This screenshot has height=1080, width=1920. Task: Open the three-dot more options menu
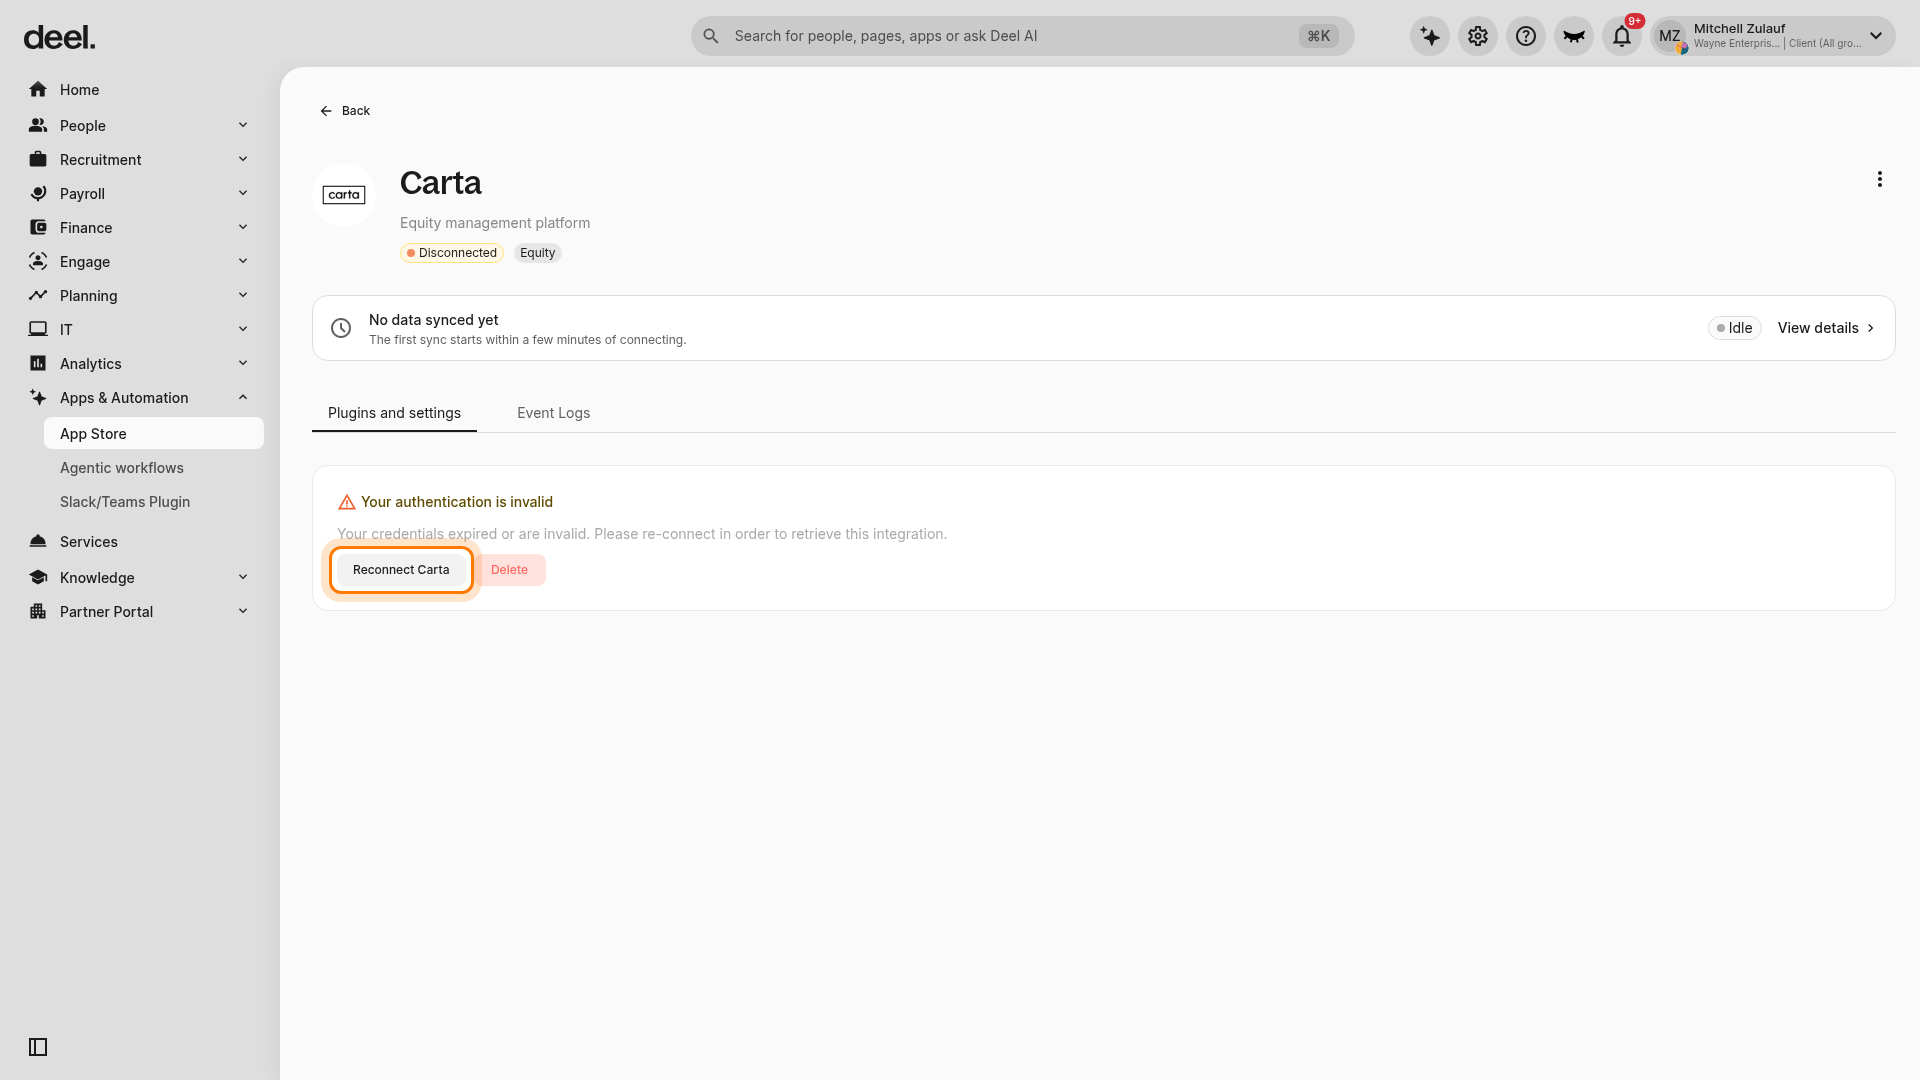1880,179
